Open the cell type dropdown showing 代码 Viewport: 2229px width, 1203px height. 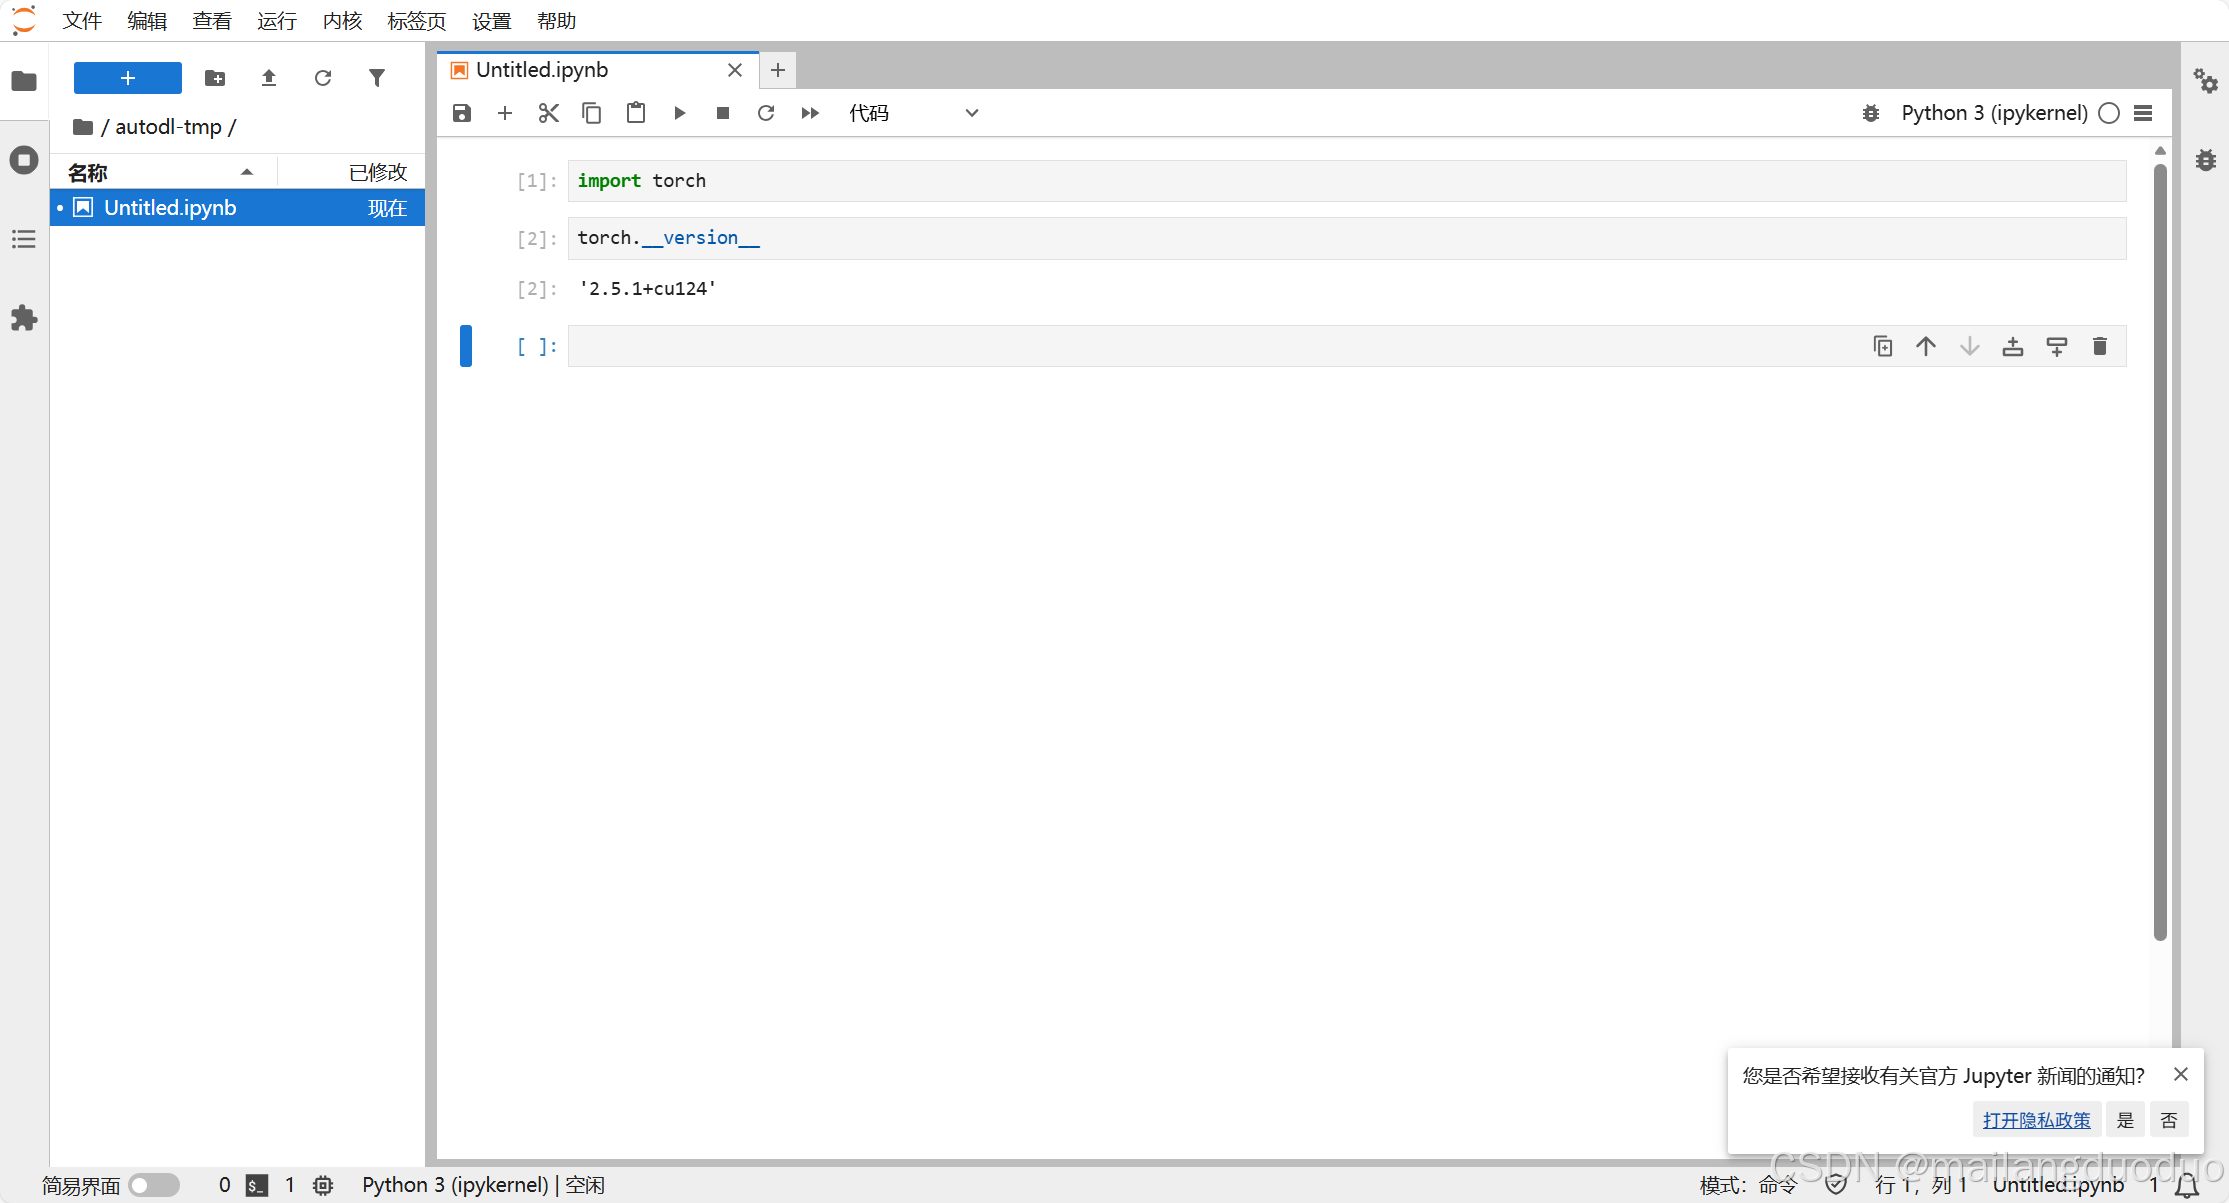912,113
